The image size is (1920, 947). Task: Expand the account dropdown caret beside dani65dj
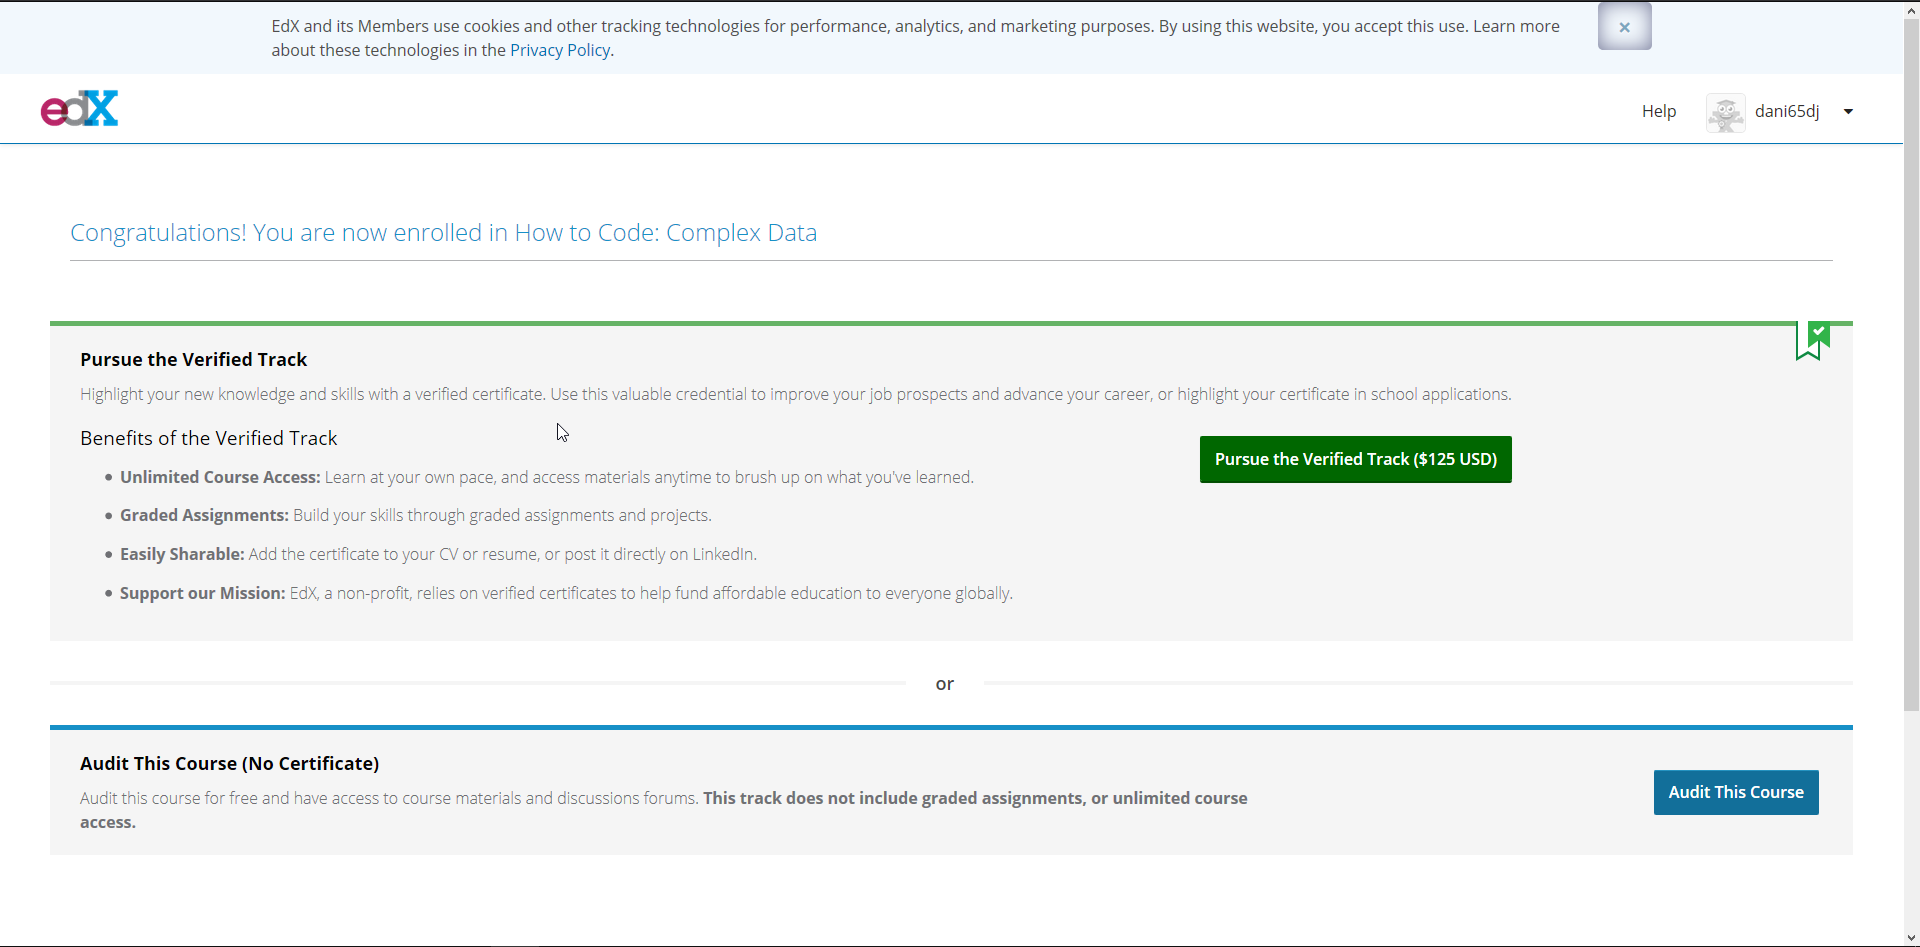pyautogui.click(x=1849, y=112)
